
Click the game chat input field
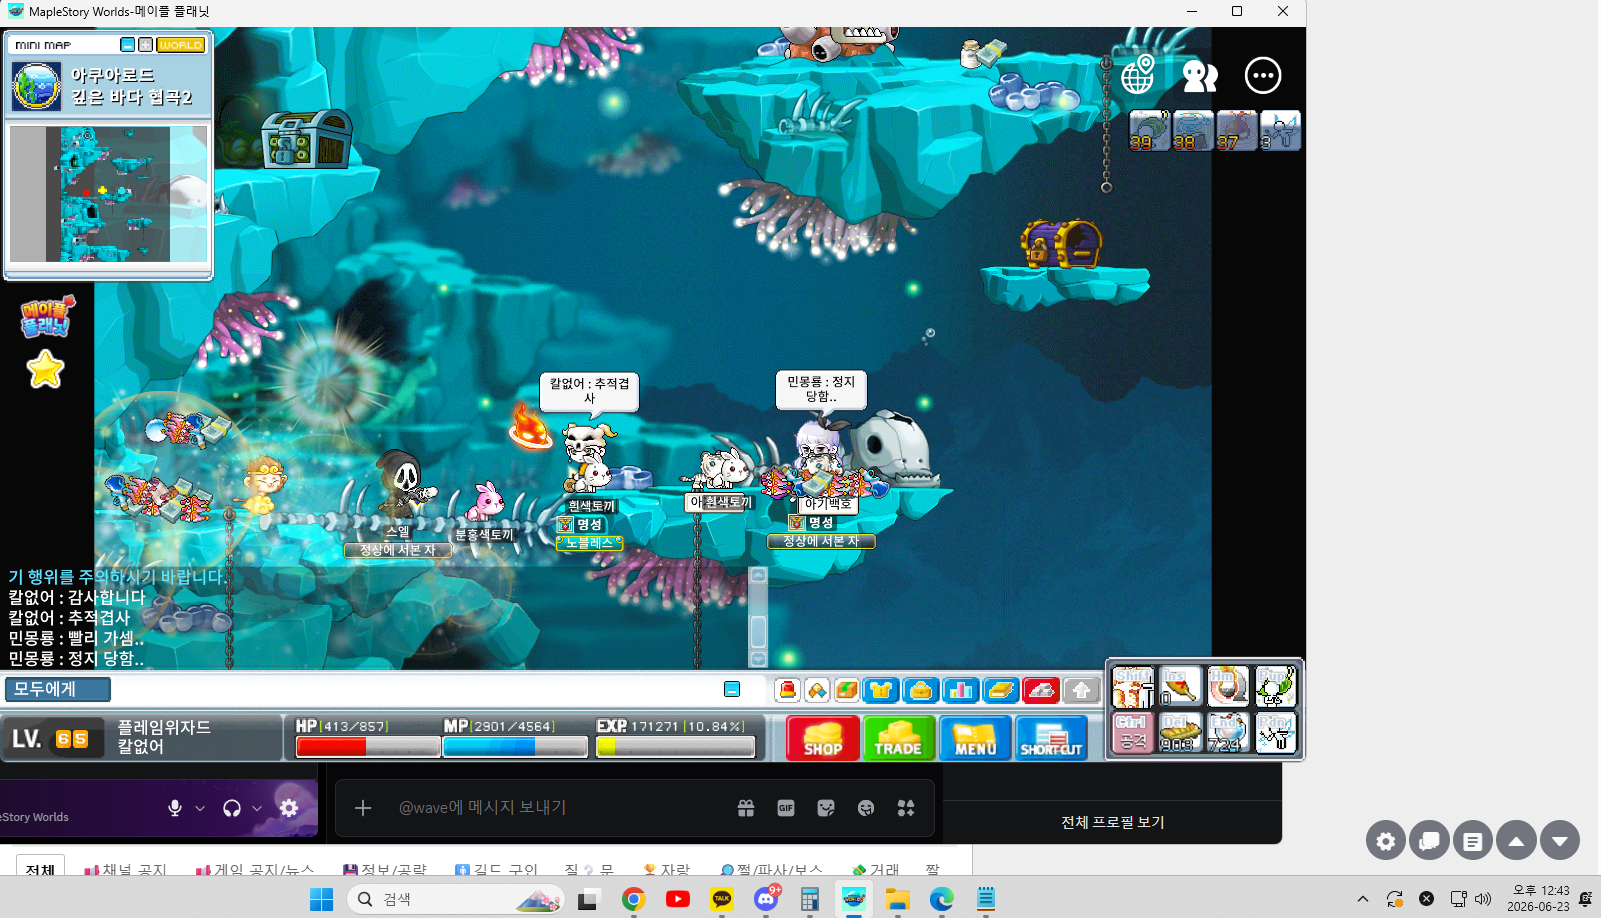415,689
